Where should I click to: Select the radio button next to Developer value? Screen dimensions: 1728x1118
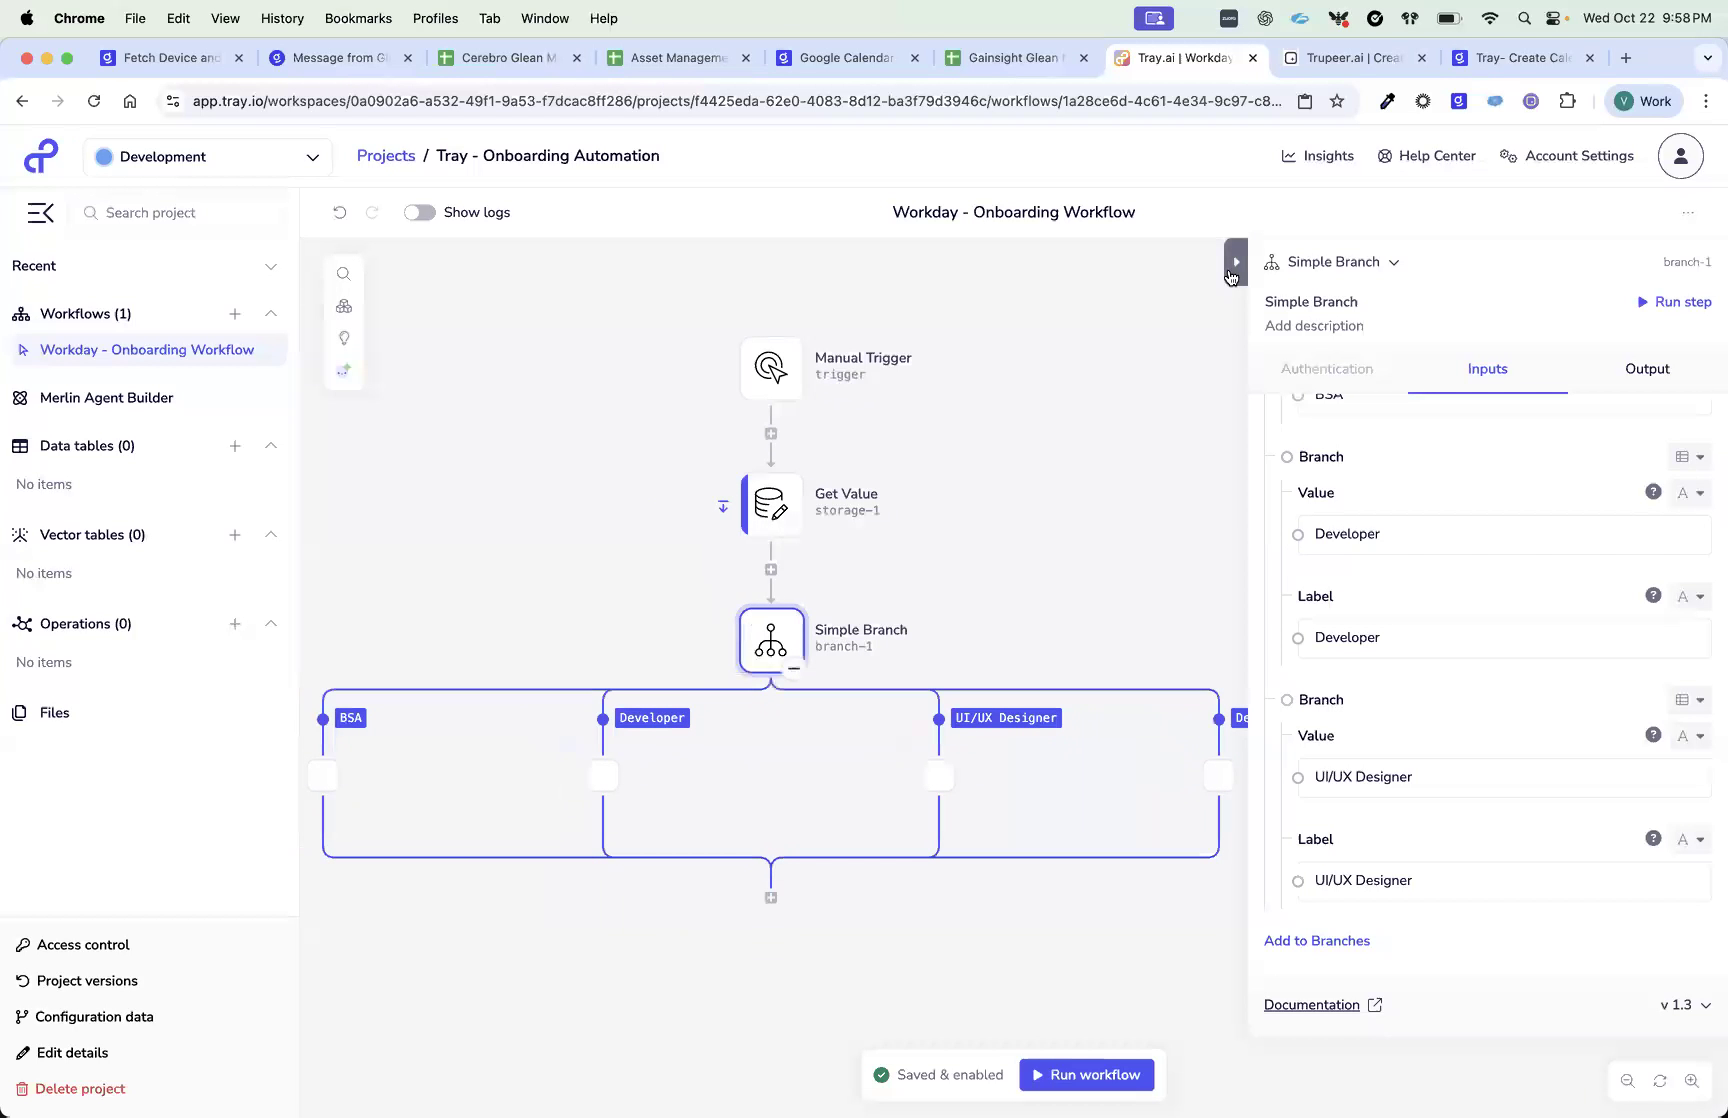coord(1298,534)
